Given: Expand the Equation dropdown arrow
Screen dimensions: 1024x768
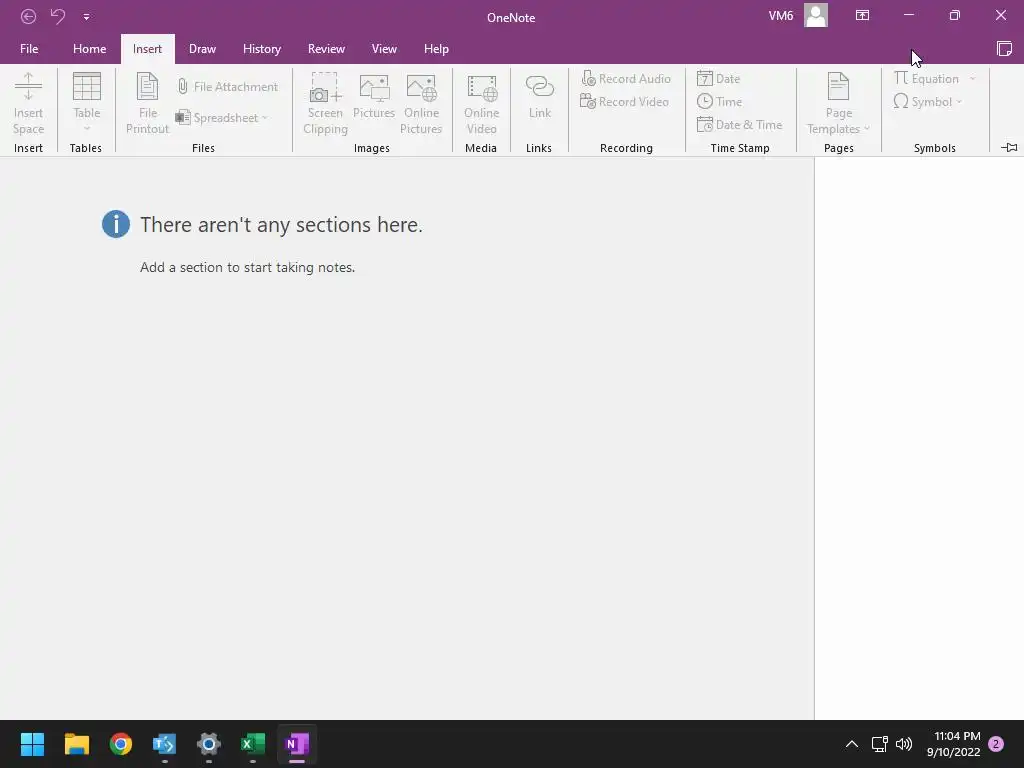Looking at the screenshot, I should point(972,79).
